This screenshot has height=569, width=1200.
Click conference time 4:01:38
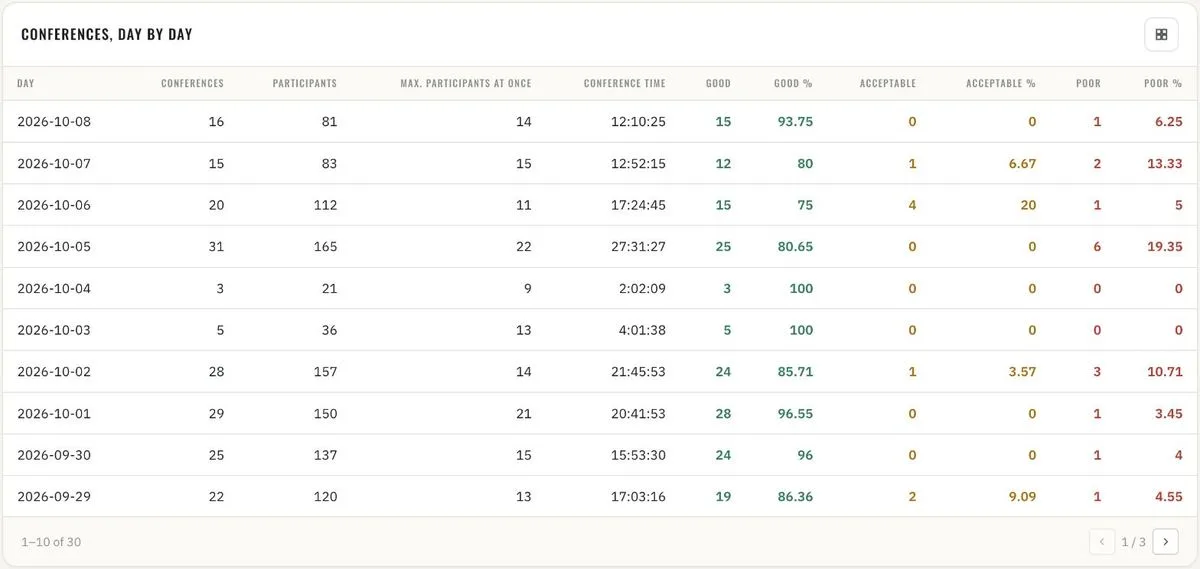pos(642,330)
